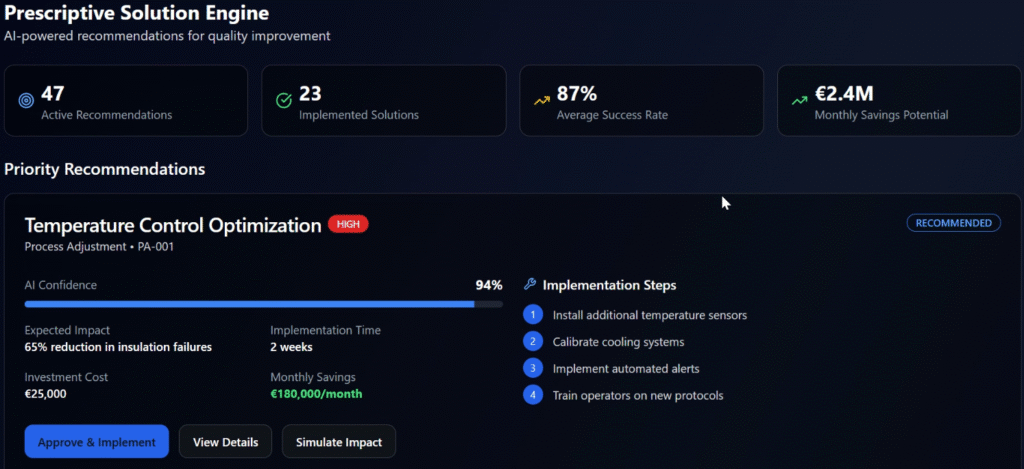Select the Monthly Savings Potential card
This screenshot has height=469, width=1024.
[x=898, y=101]
